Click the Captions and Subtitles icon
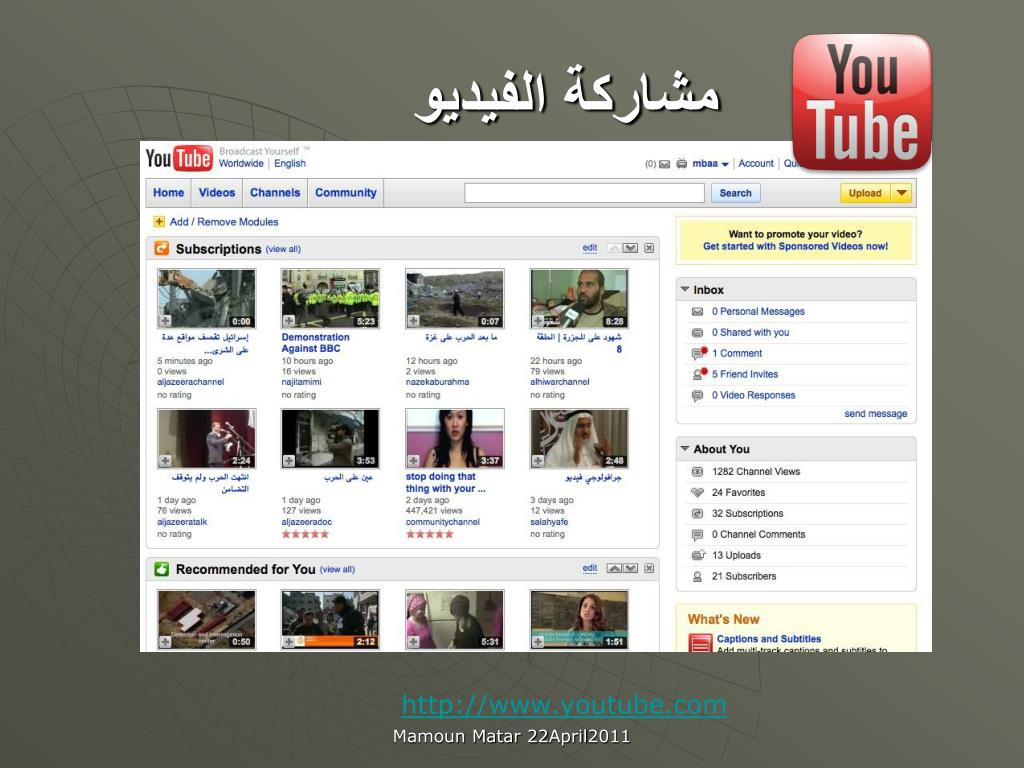The width and height of the screenshot is (1024, 768). click(x=700, y=643)
